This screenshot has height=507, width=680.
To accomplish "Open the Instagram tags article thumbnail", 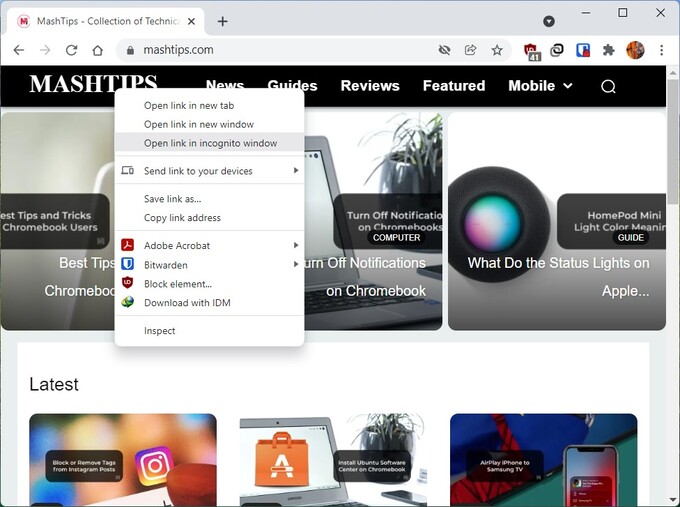I will 123,460.
